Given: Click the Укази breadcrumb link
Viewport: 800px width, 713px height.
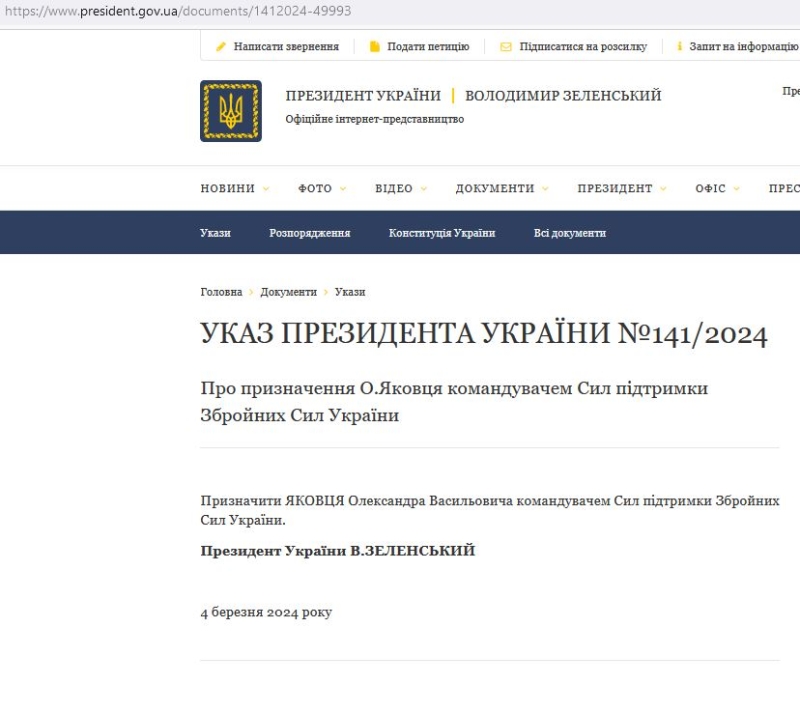Looking at the screenshot, I should [350, 292].
